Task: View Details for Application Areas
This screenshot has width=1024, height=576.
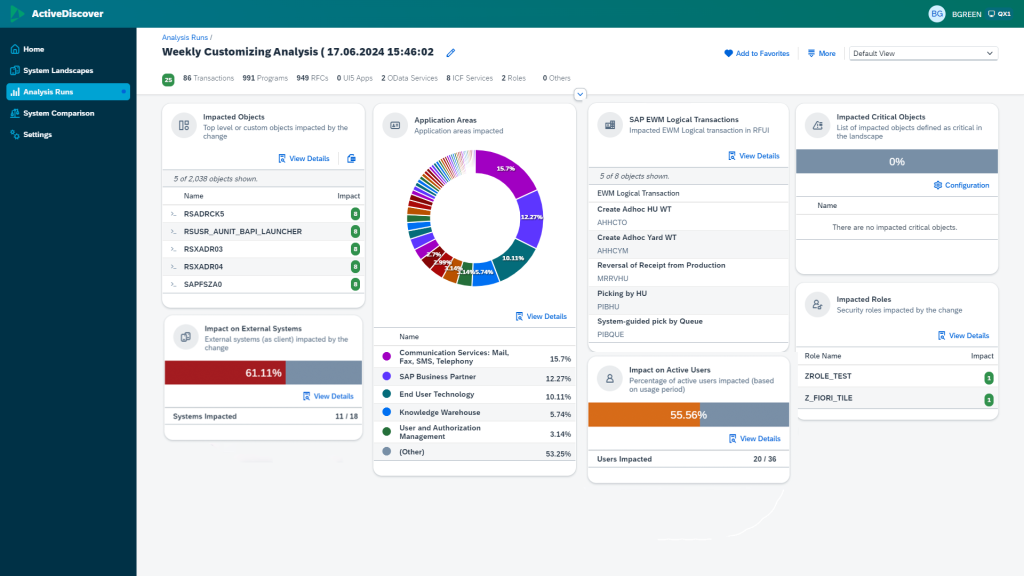Action: 541,316
